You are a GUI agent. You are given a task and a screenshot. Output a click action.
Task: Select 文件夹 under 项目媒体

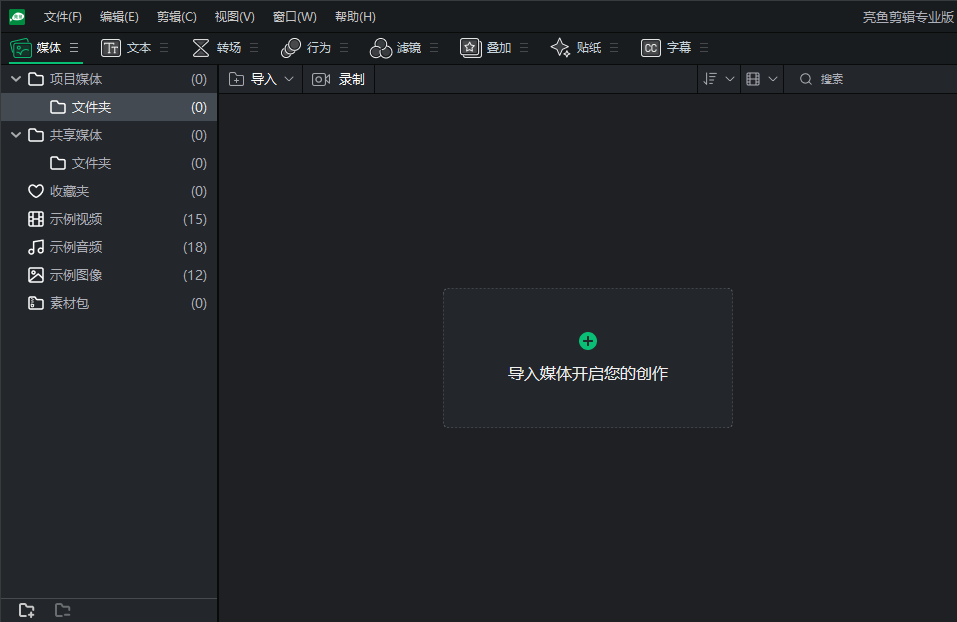click(x=109, y=107)
